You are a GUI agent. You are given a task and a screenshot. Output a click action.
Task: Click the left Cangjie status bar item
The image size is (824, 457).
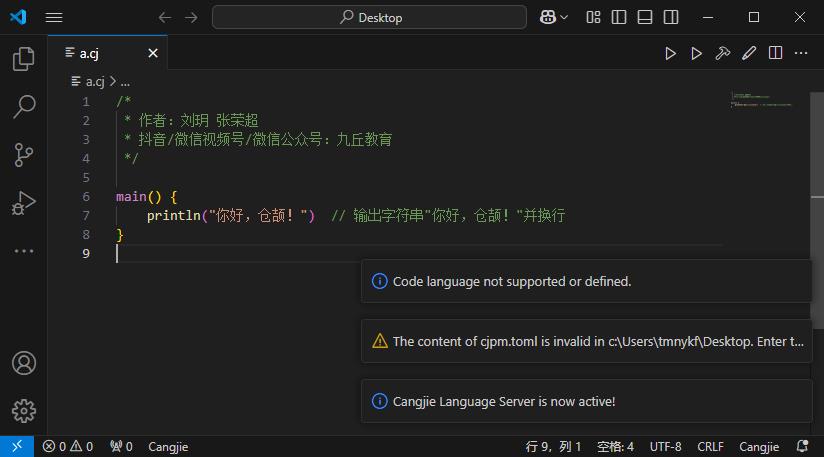coord(168,446)
